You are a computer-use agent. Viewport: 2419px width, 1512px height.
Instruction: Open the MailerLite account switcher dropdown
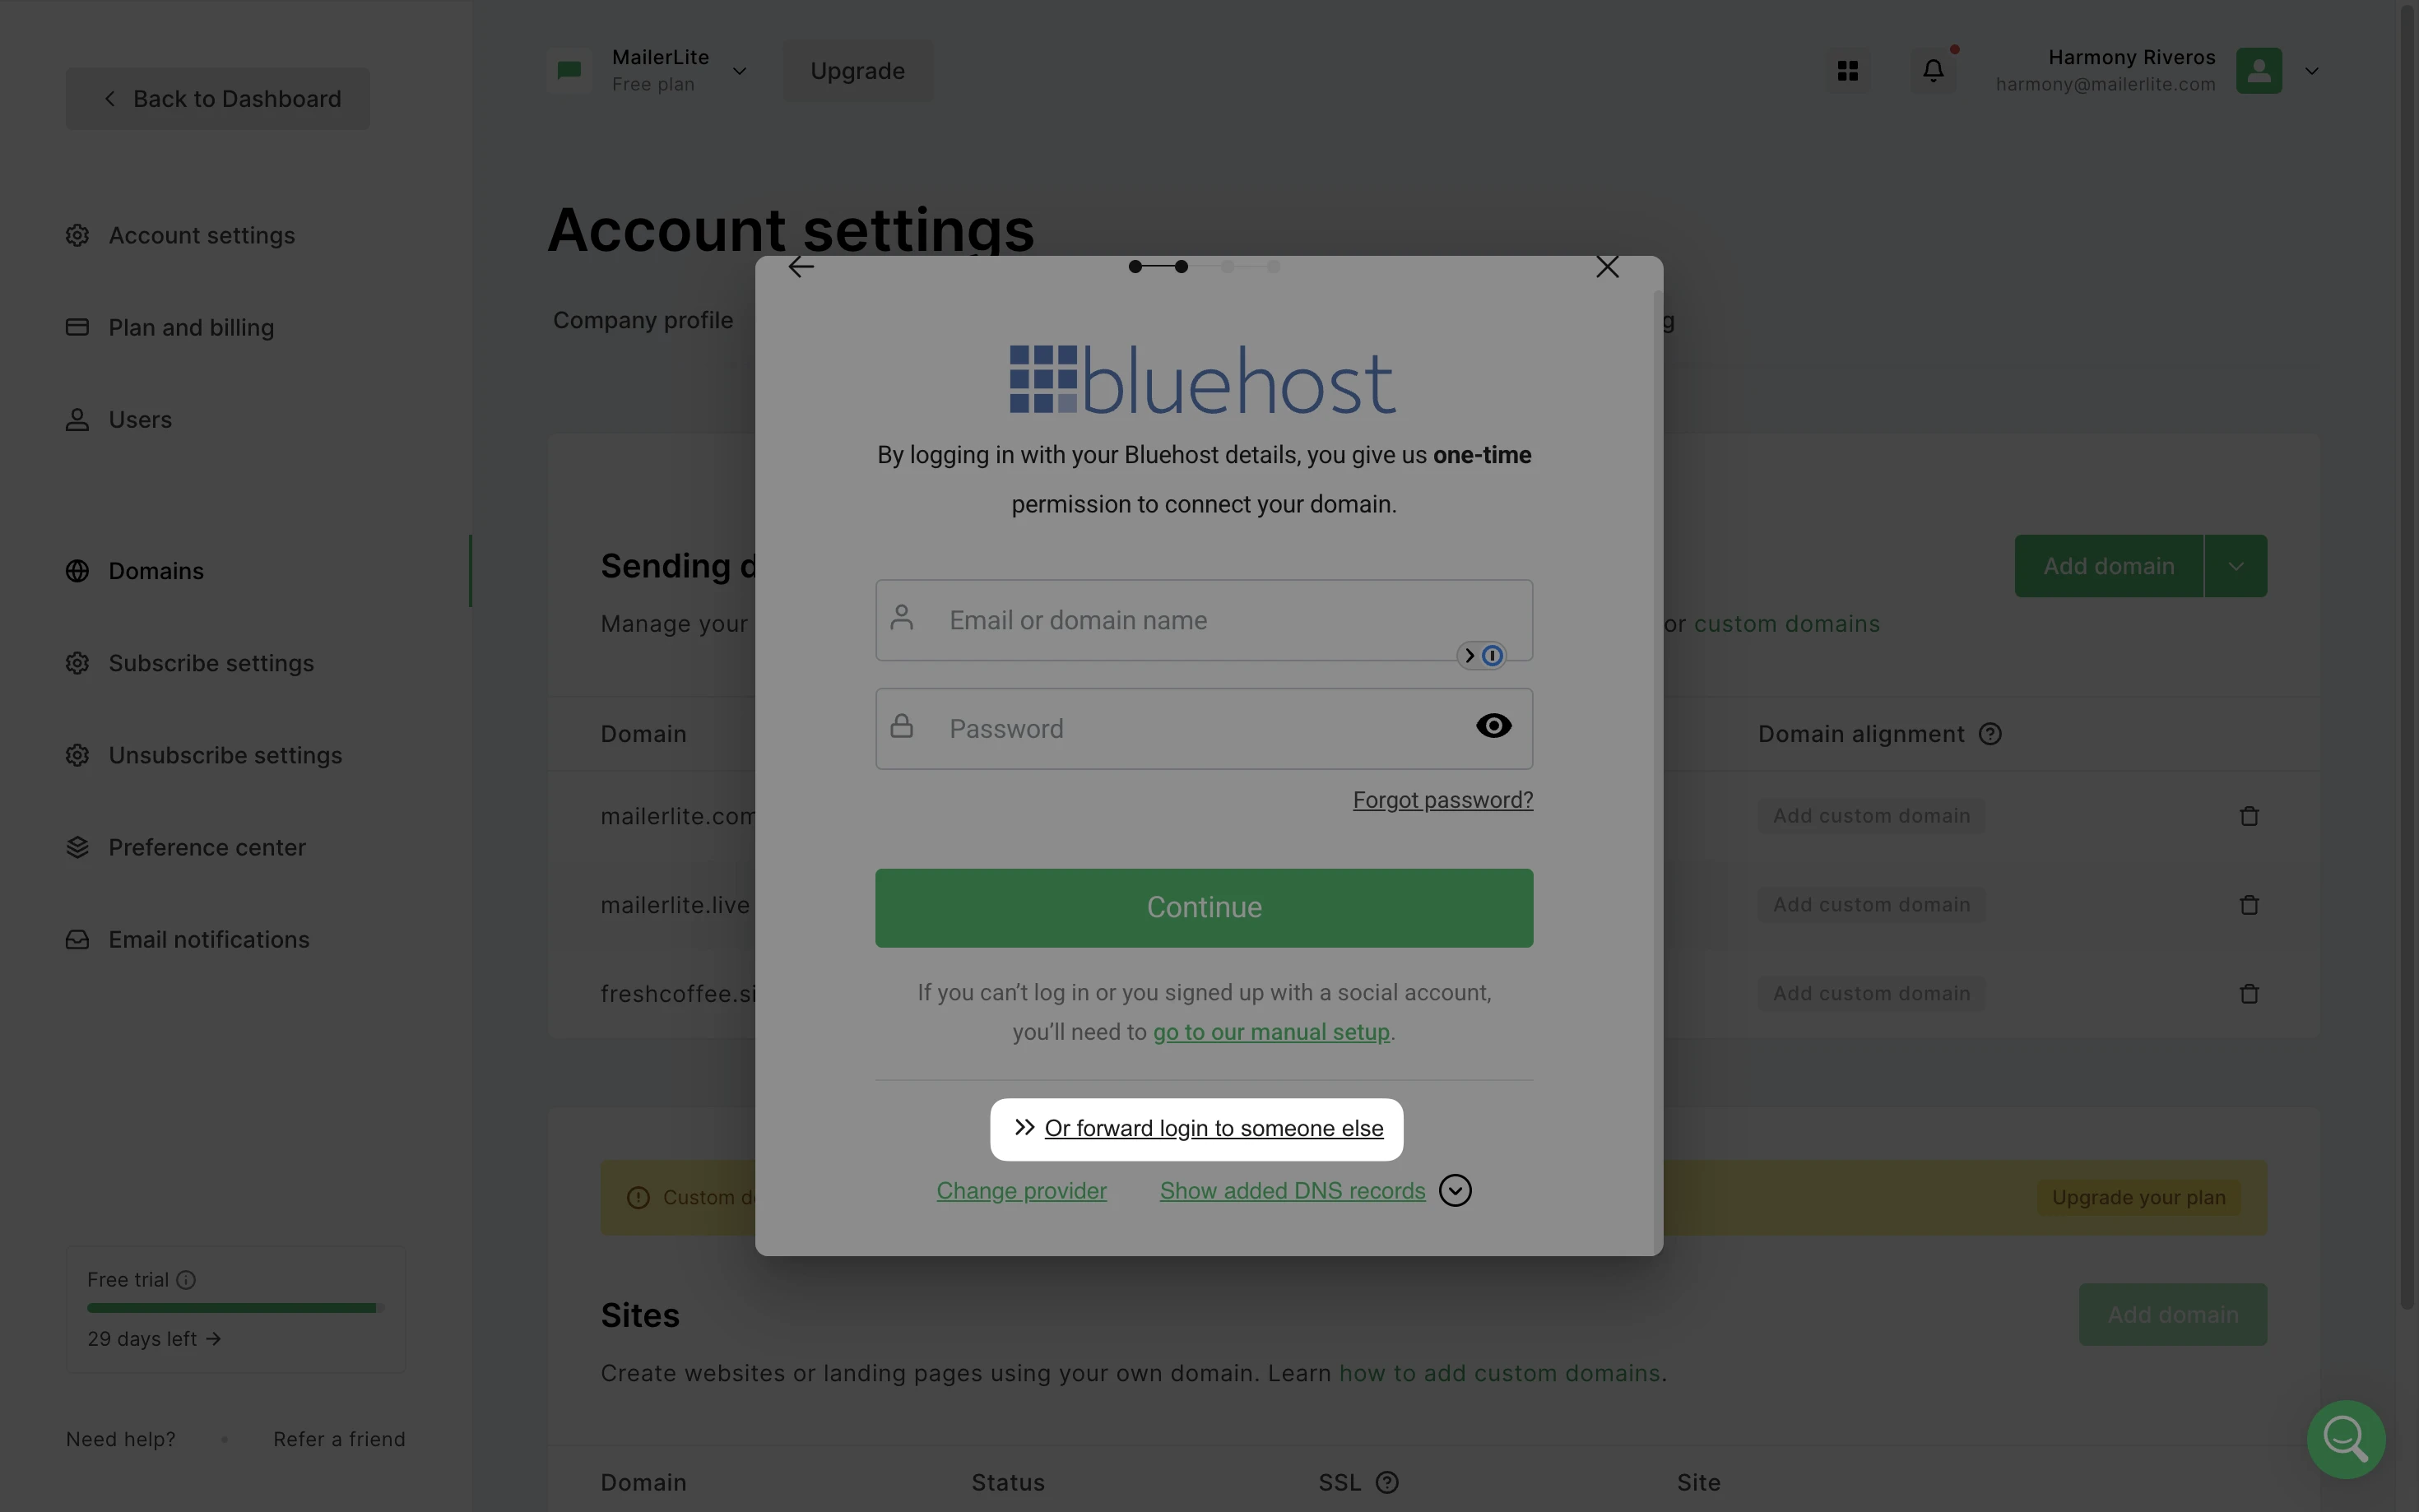tap(739, 71)
